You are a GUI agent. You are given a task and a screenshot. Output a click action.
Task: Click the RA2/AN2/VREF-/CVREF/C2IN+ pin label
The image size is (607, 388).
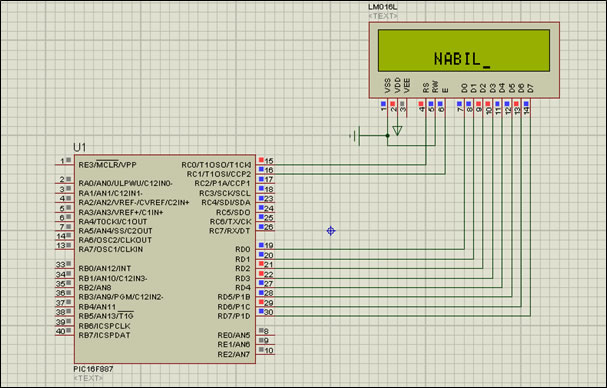pos(134,203)
